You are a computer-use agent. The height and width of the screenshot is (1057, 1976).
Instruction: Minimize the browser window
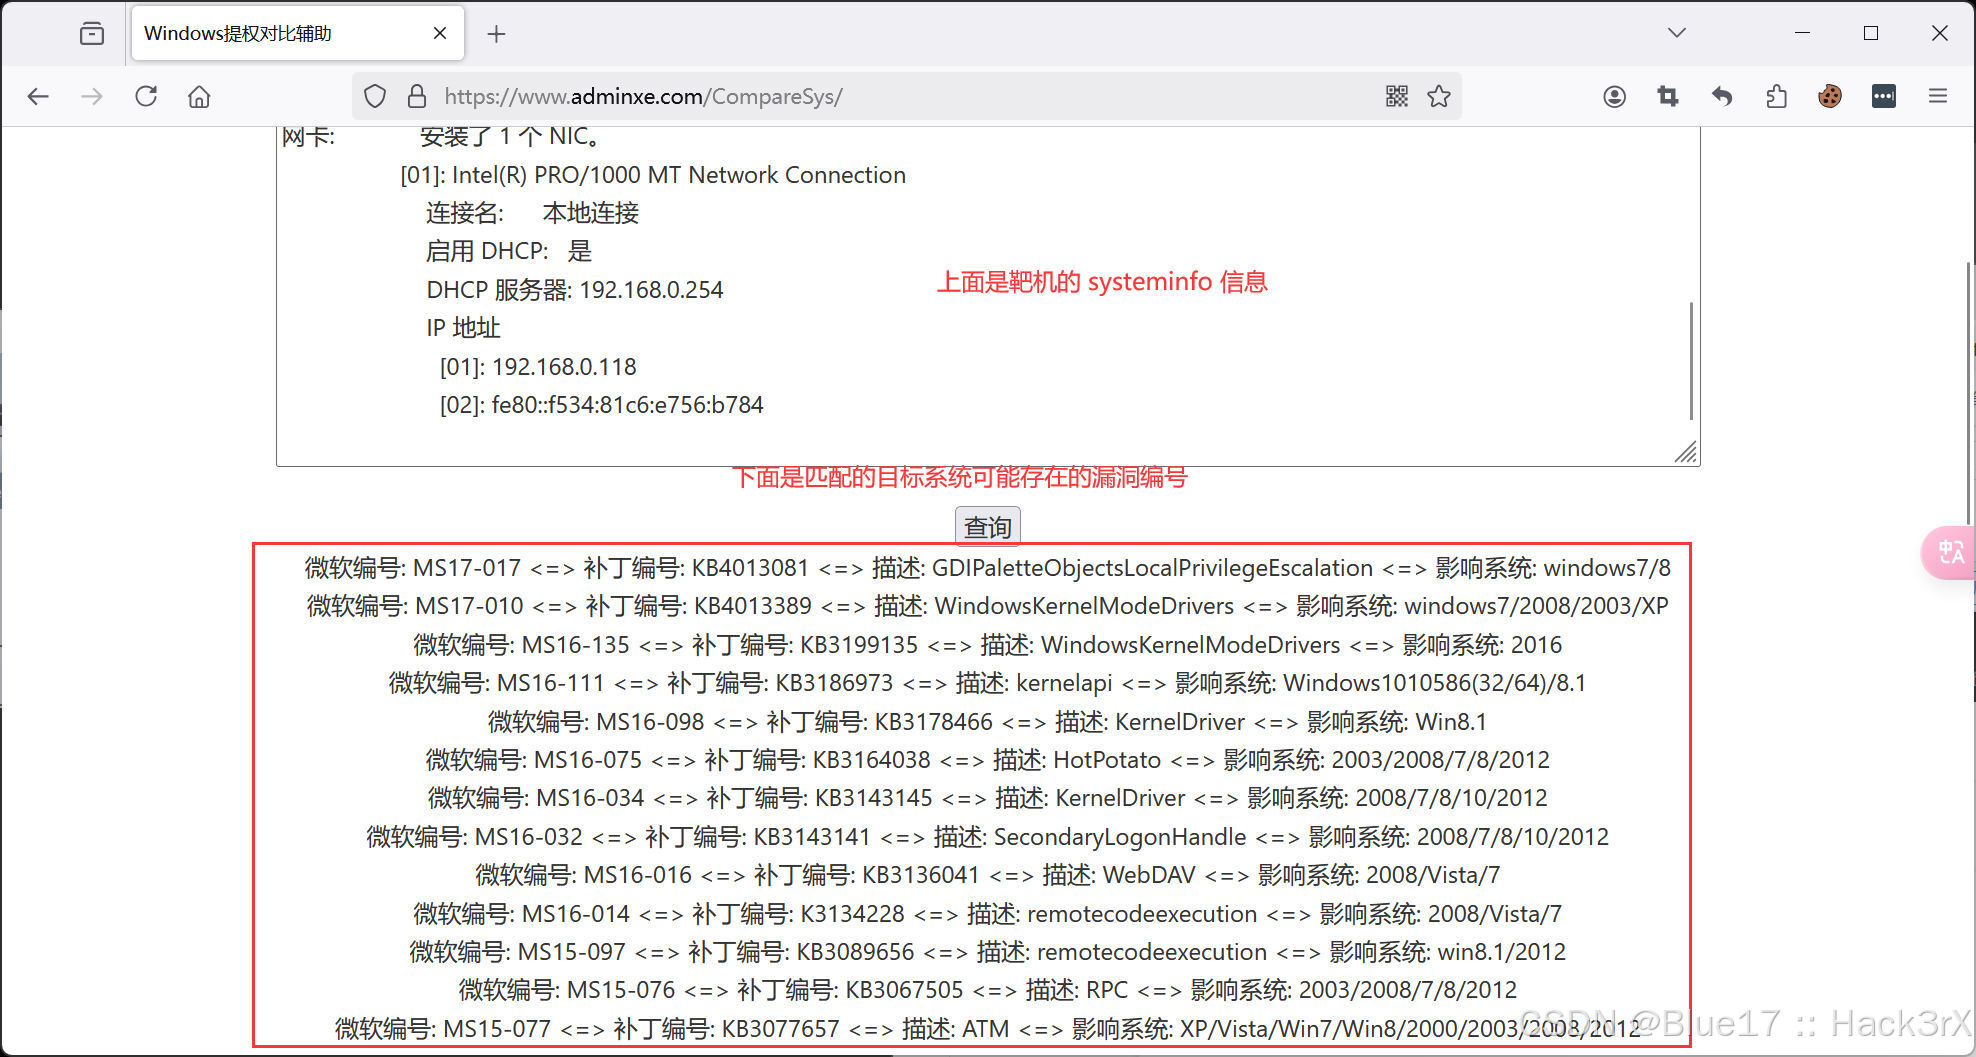point(1802,33)
